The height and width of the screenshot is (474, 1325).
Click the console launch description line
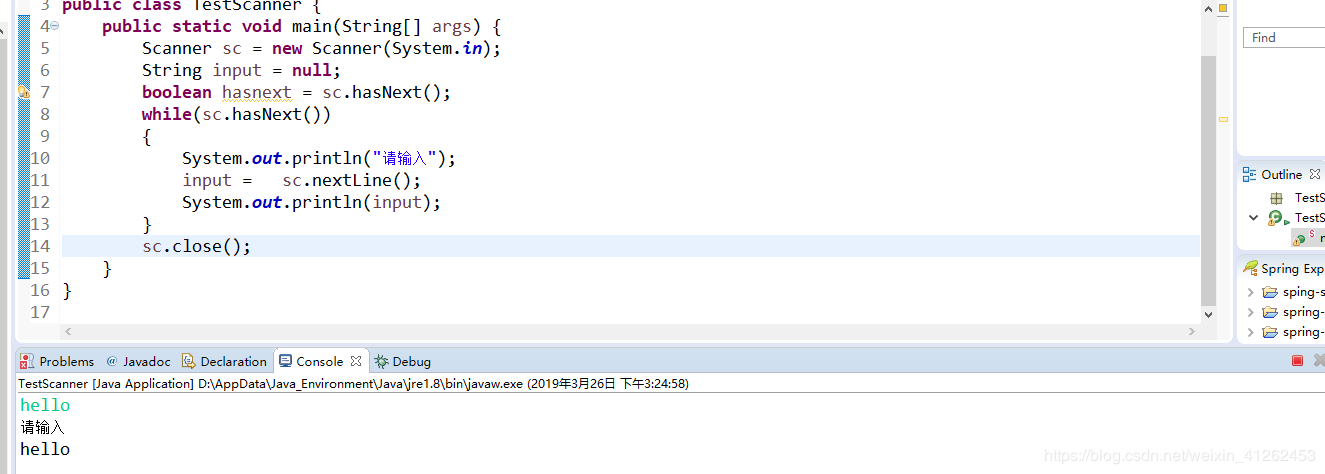tap(353, 383)
